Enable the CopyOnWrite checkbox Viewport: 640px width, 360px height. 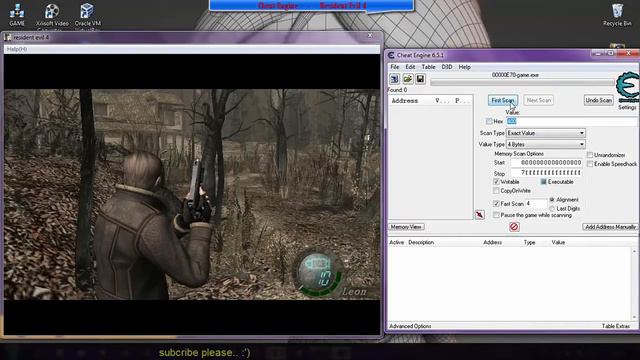[496, 191]
